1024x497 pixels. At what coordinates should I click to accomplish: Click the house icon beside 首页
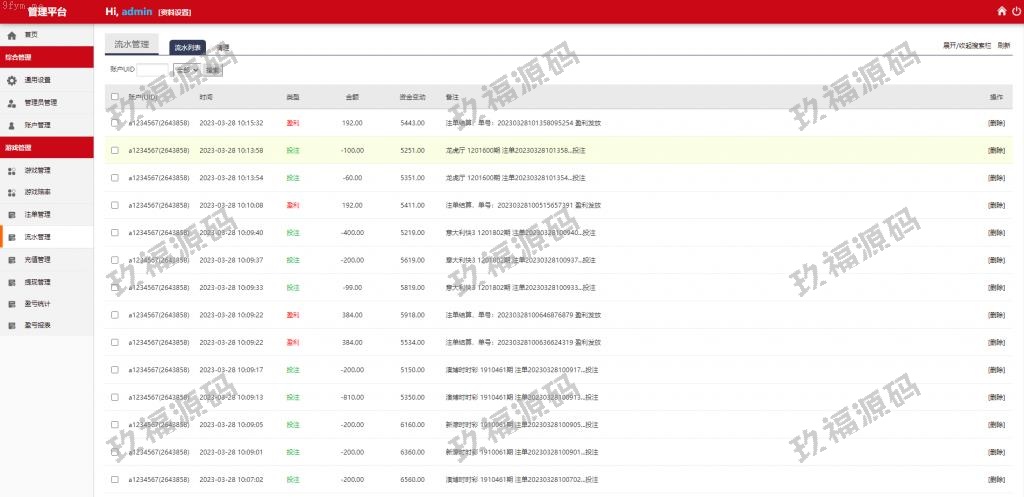(x=12, y=35)
